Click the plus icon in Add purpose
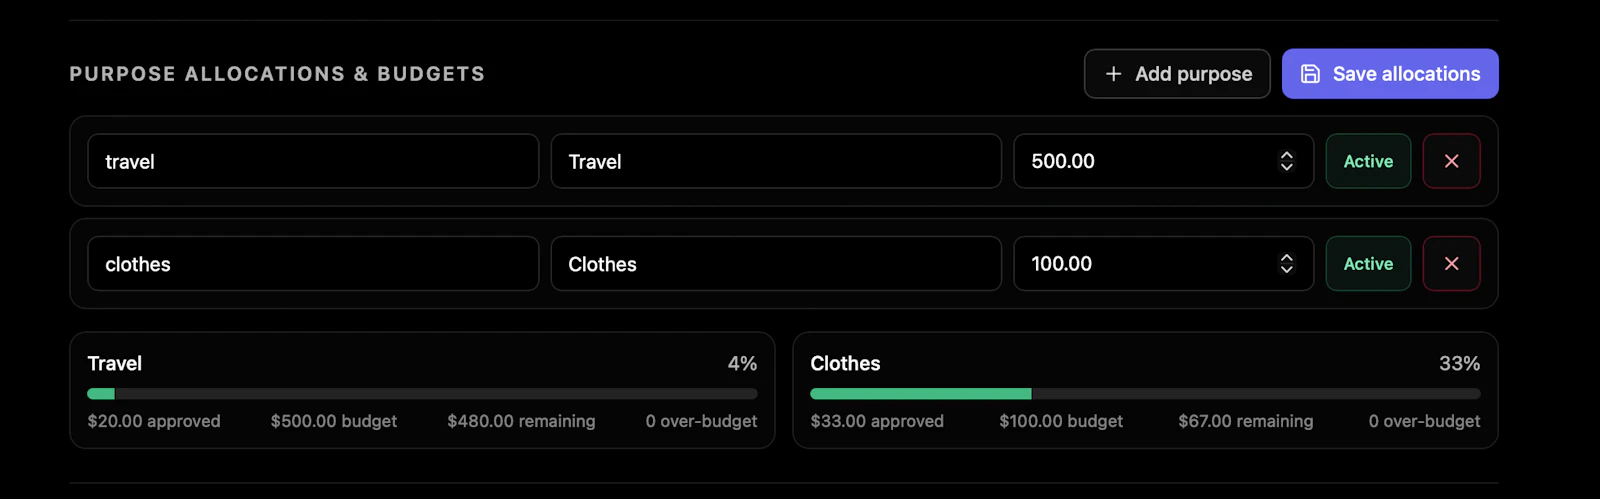 [x=1113, y=74]
